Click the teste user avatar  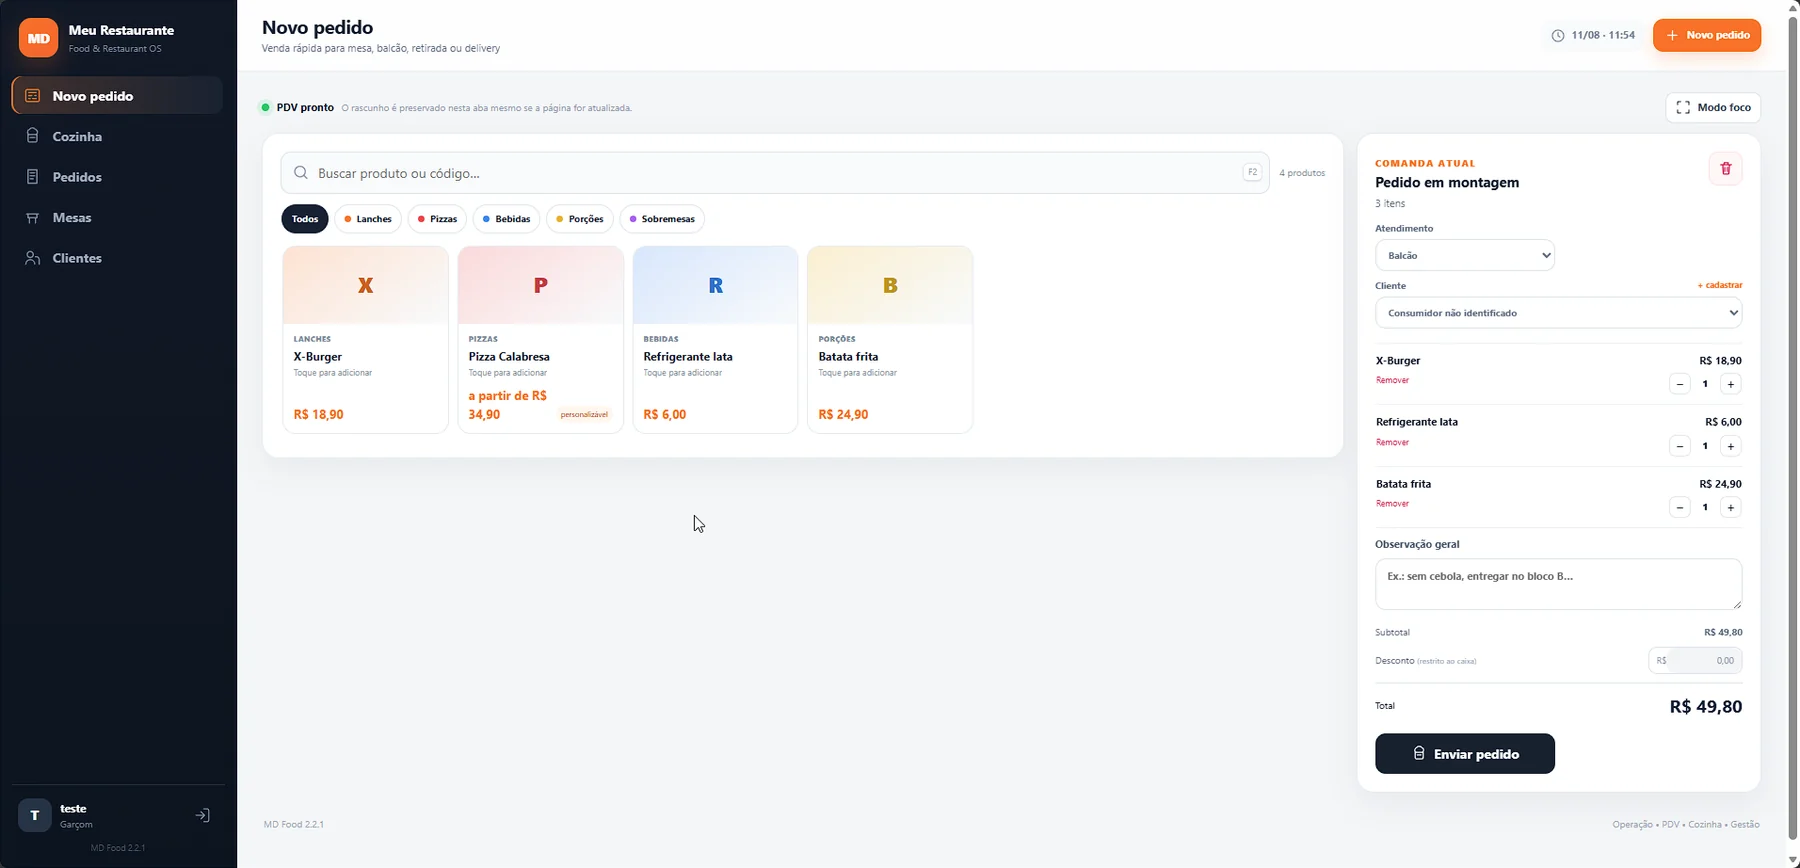coord(35,815)
